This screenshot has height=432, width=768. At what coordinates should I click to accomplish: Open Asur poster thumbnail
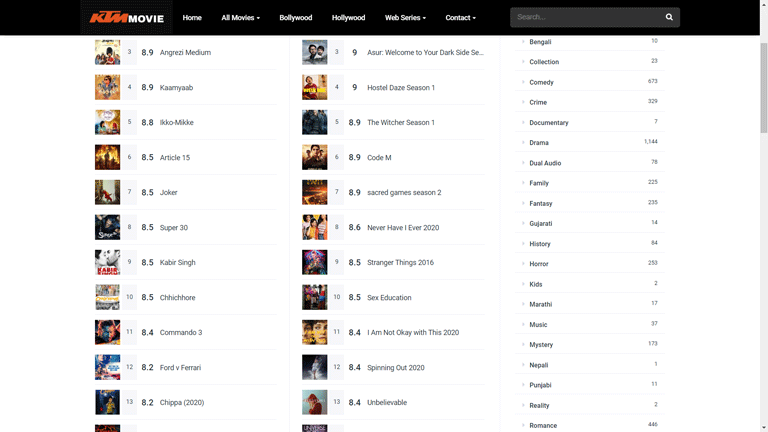(314, 52)
